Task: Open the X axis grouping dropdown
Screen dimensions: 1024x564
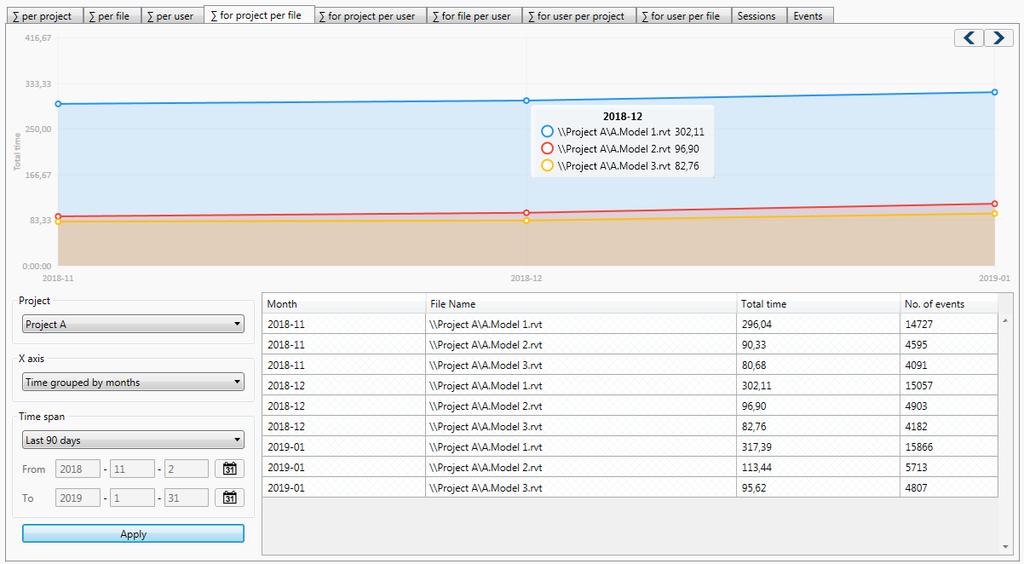Action: point(133,382)
